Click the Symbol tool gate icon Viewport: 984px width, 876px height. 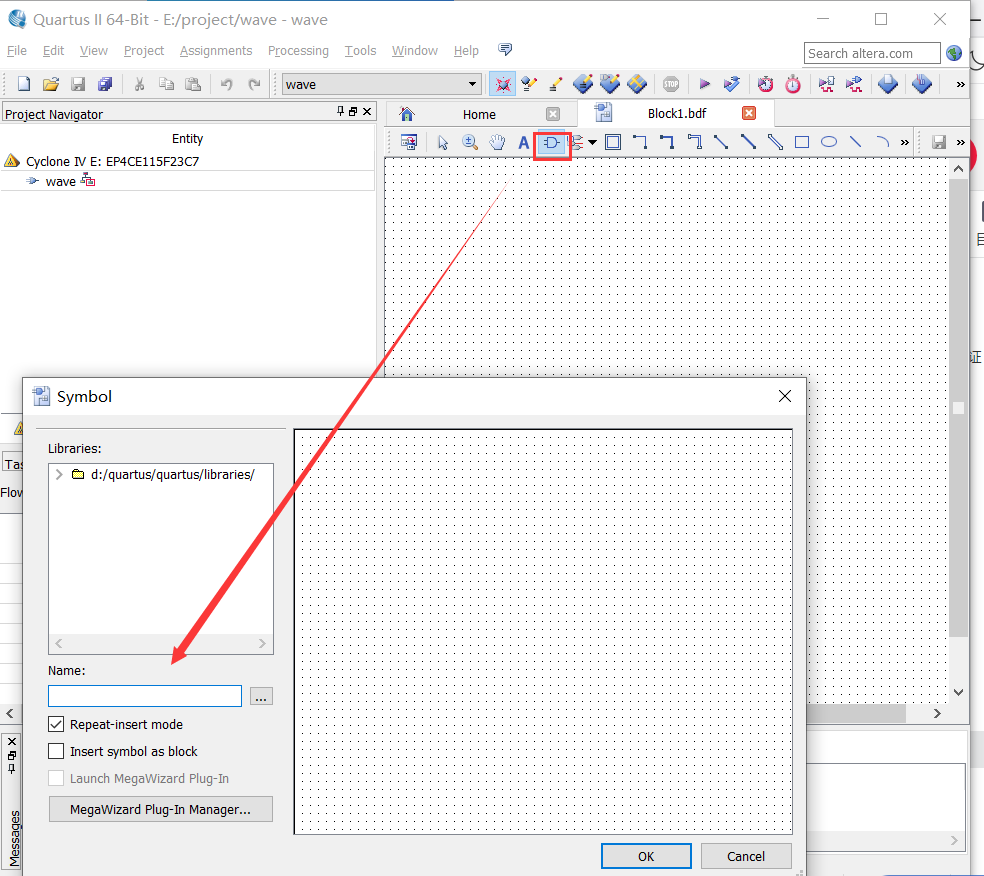tap(552, 144)
